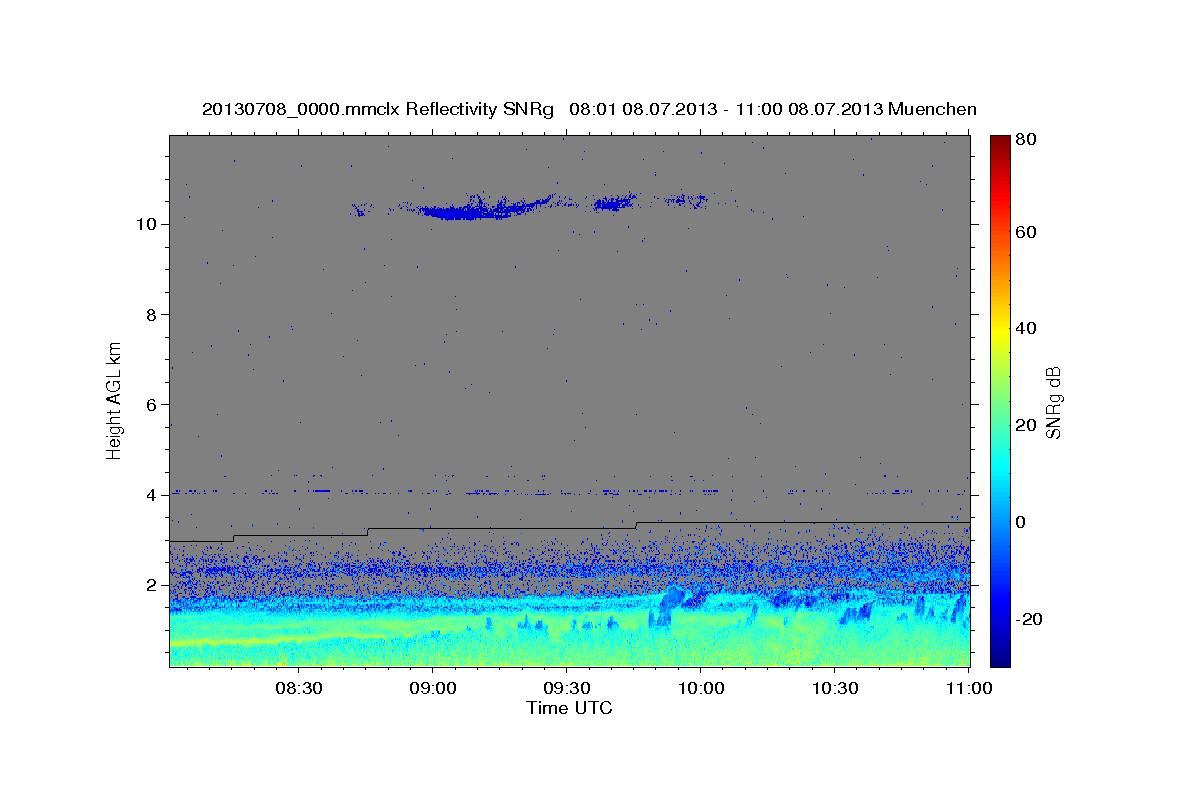Click the colorbar value label 80
This screenshot has height=800, width=1200.
click(1025, 140)
